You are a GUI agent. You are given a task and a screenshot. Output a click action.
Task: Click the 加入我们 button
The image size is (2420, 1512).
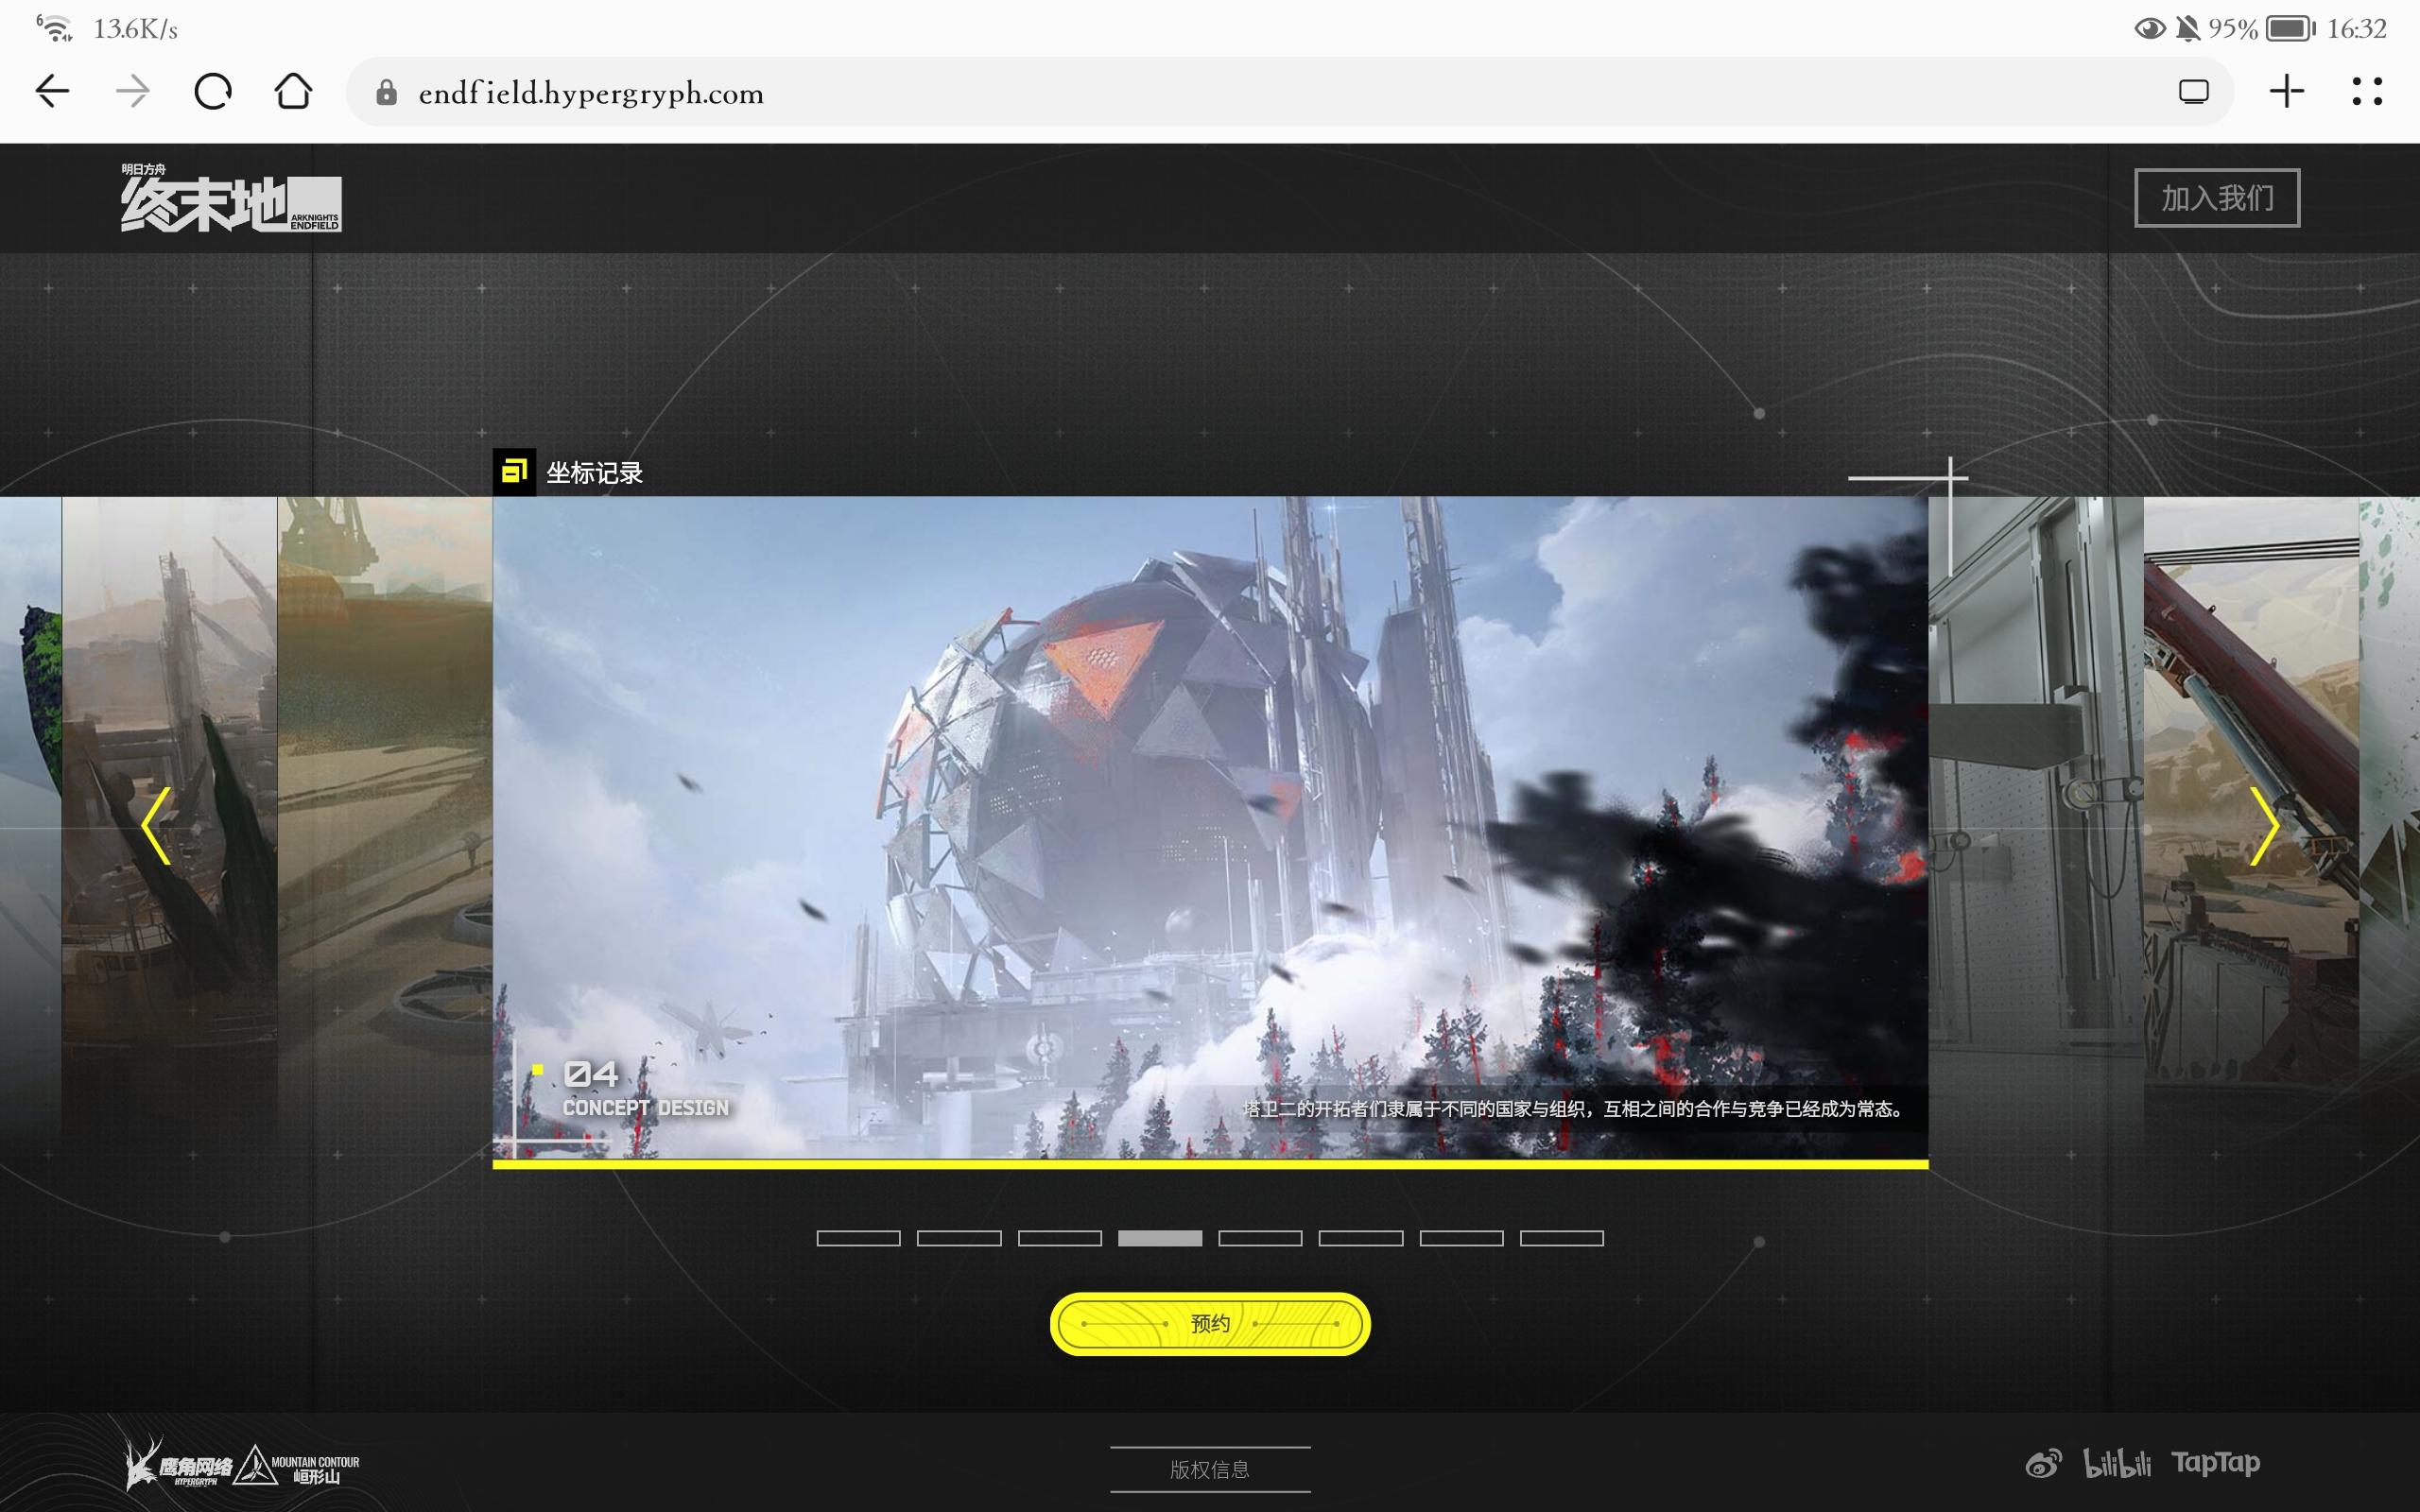click(2217, 198)
